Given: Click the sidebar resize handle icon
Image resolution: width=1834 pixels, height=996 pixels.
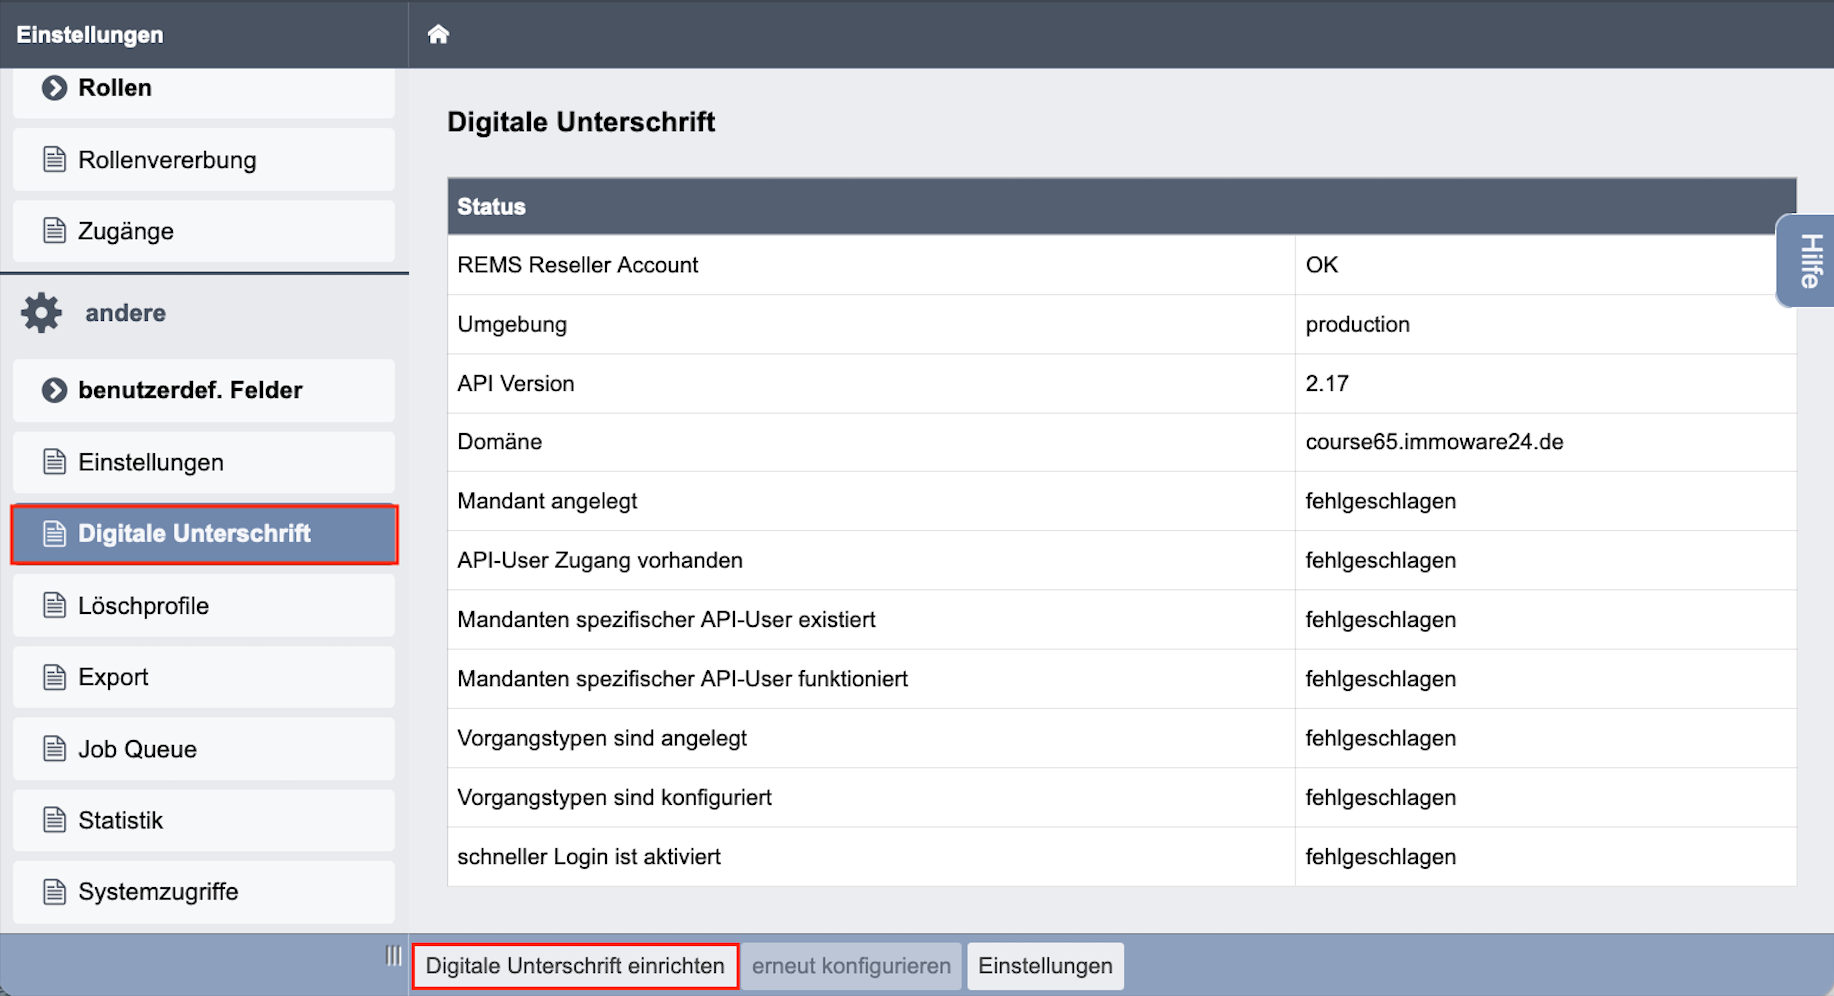Looking at the screenshot, I should (x=394, y=956).
